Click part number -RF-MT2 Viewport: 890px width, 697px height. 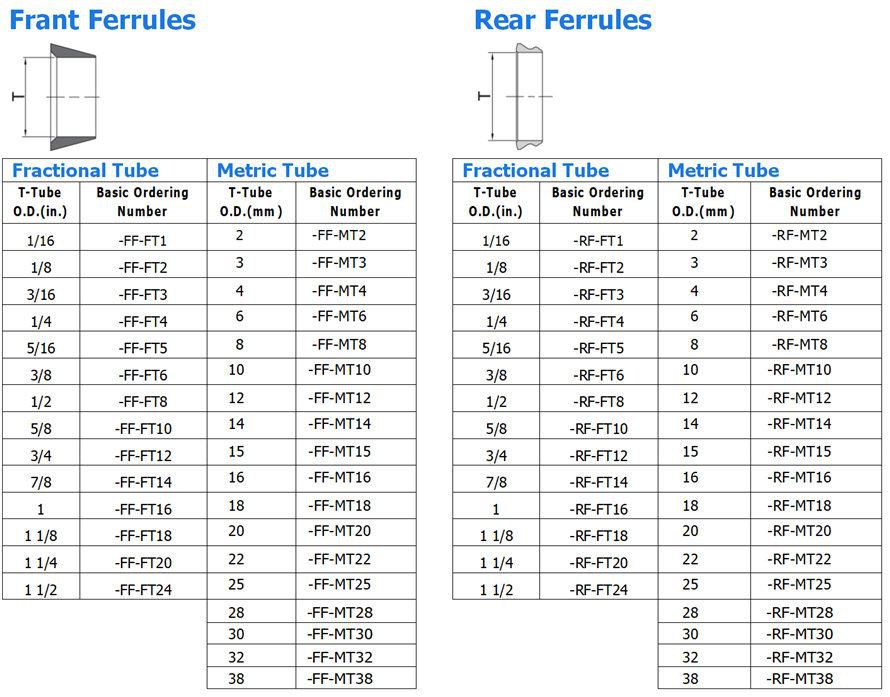(x=799, y=235)
